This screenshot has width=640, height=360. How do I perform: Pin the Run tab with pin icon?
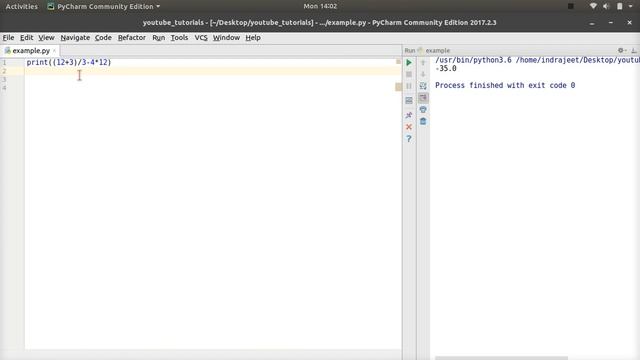coord(409,115)
